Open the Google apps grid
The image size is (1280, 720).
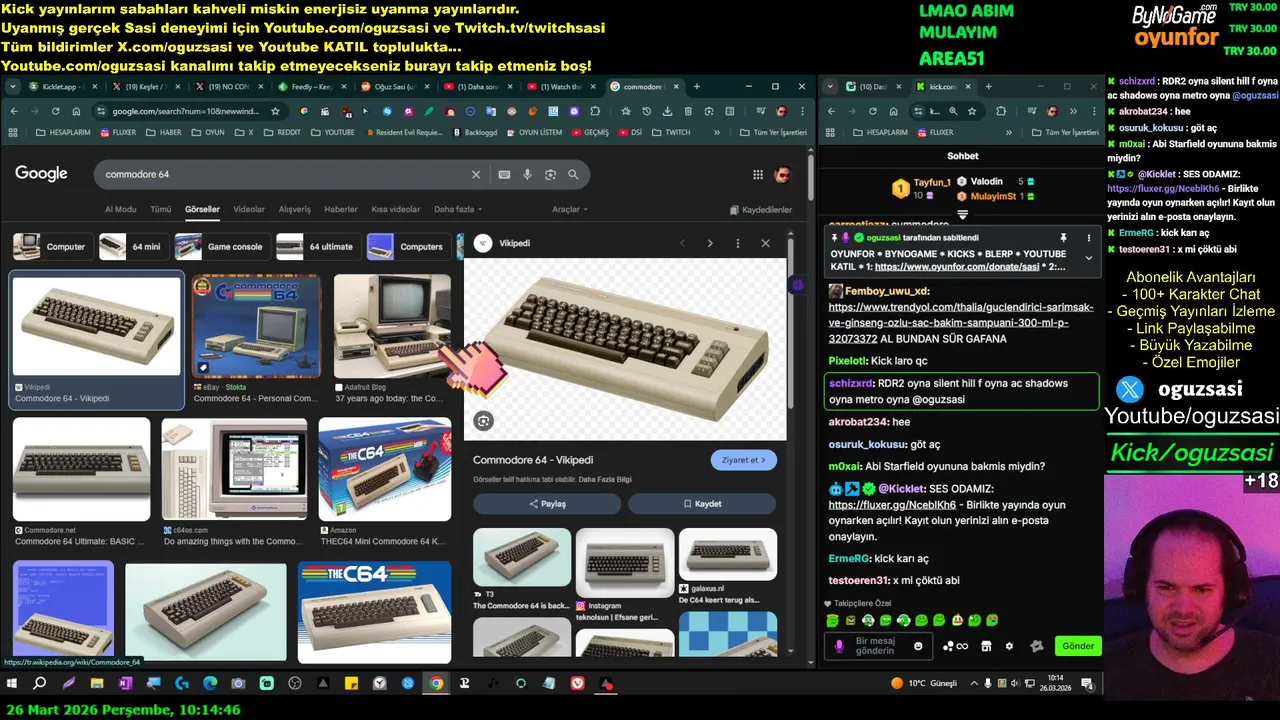(758, 175)
